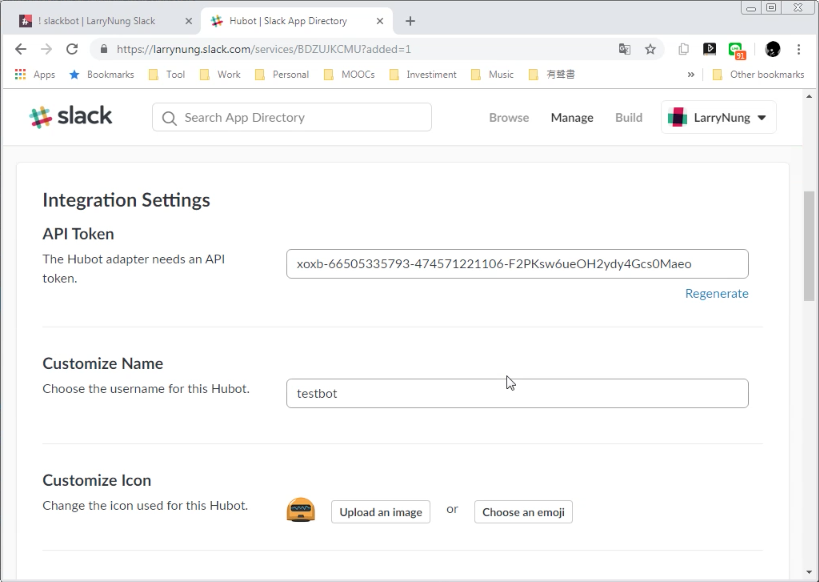This screenshot has width=819, height=582.
Task: Click "The Hubot adapter needs an API token." text
Action: (x=134, y=269)
